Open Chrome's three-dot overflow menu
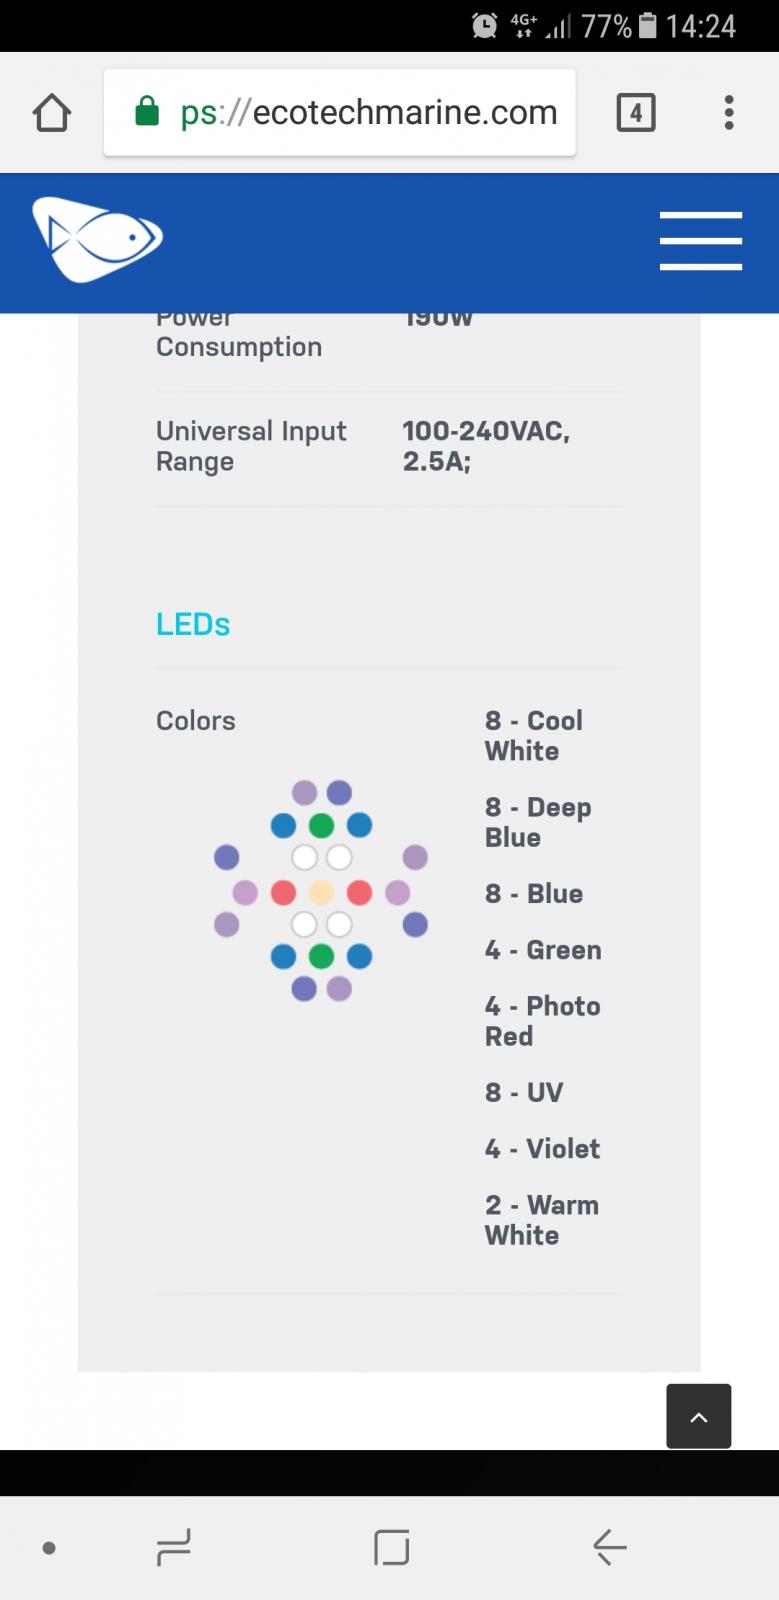Screen dimensions: 779x1600 729,113
